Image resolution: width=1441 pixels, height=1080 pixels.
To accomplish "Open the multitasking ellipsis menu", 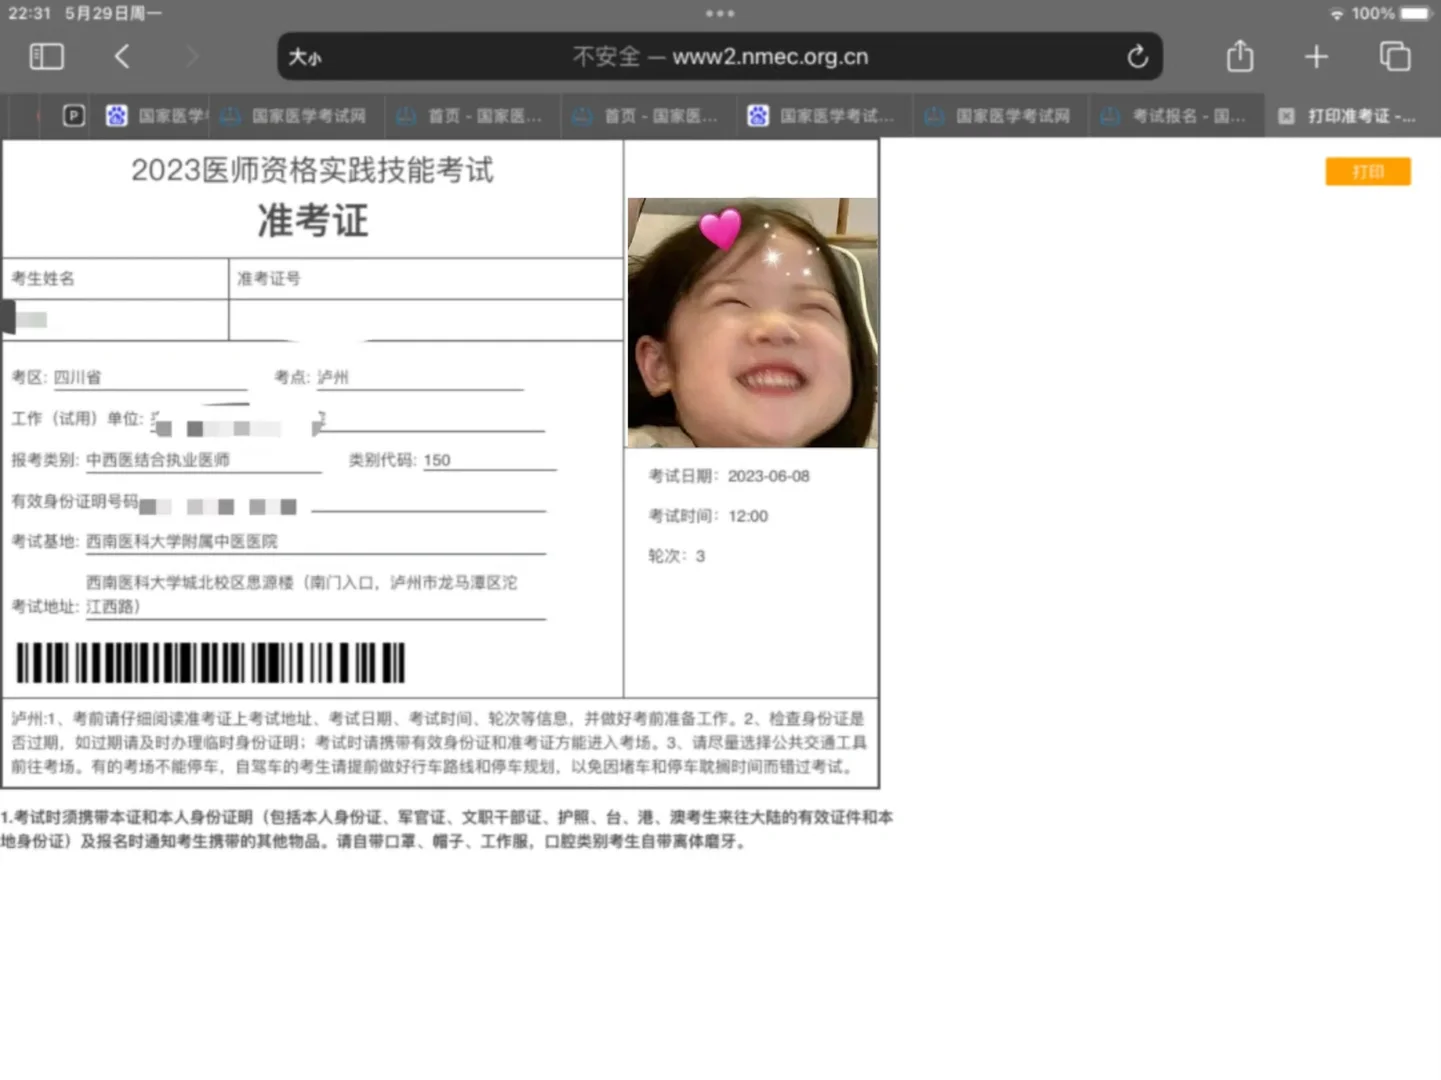I will (x=719, y=13).
